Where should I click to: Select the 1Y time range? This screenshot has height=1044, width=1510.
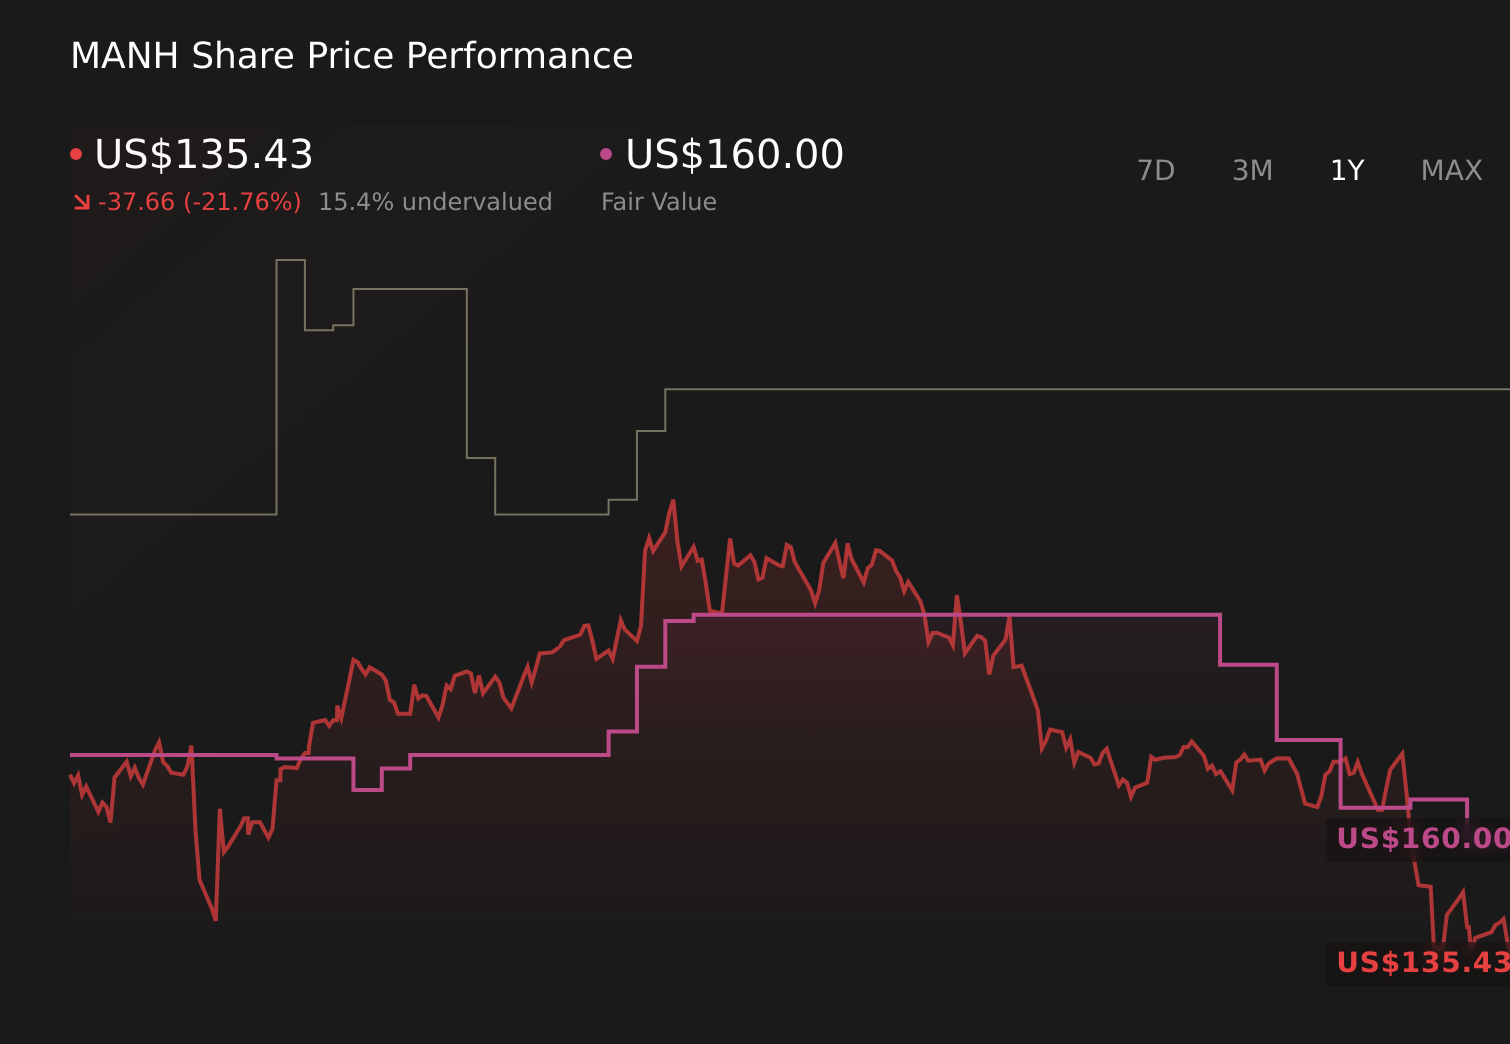coord(1346,170)
